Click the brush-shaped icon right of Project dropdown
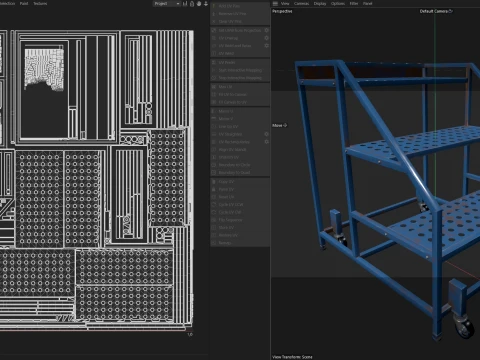The image size is (480, 360). click(x=199, y=4)
